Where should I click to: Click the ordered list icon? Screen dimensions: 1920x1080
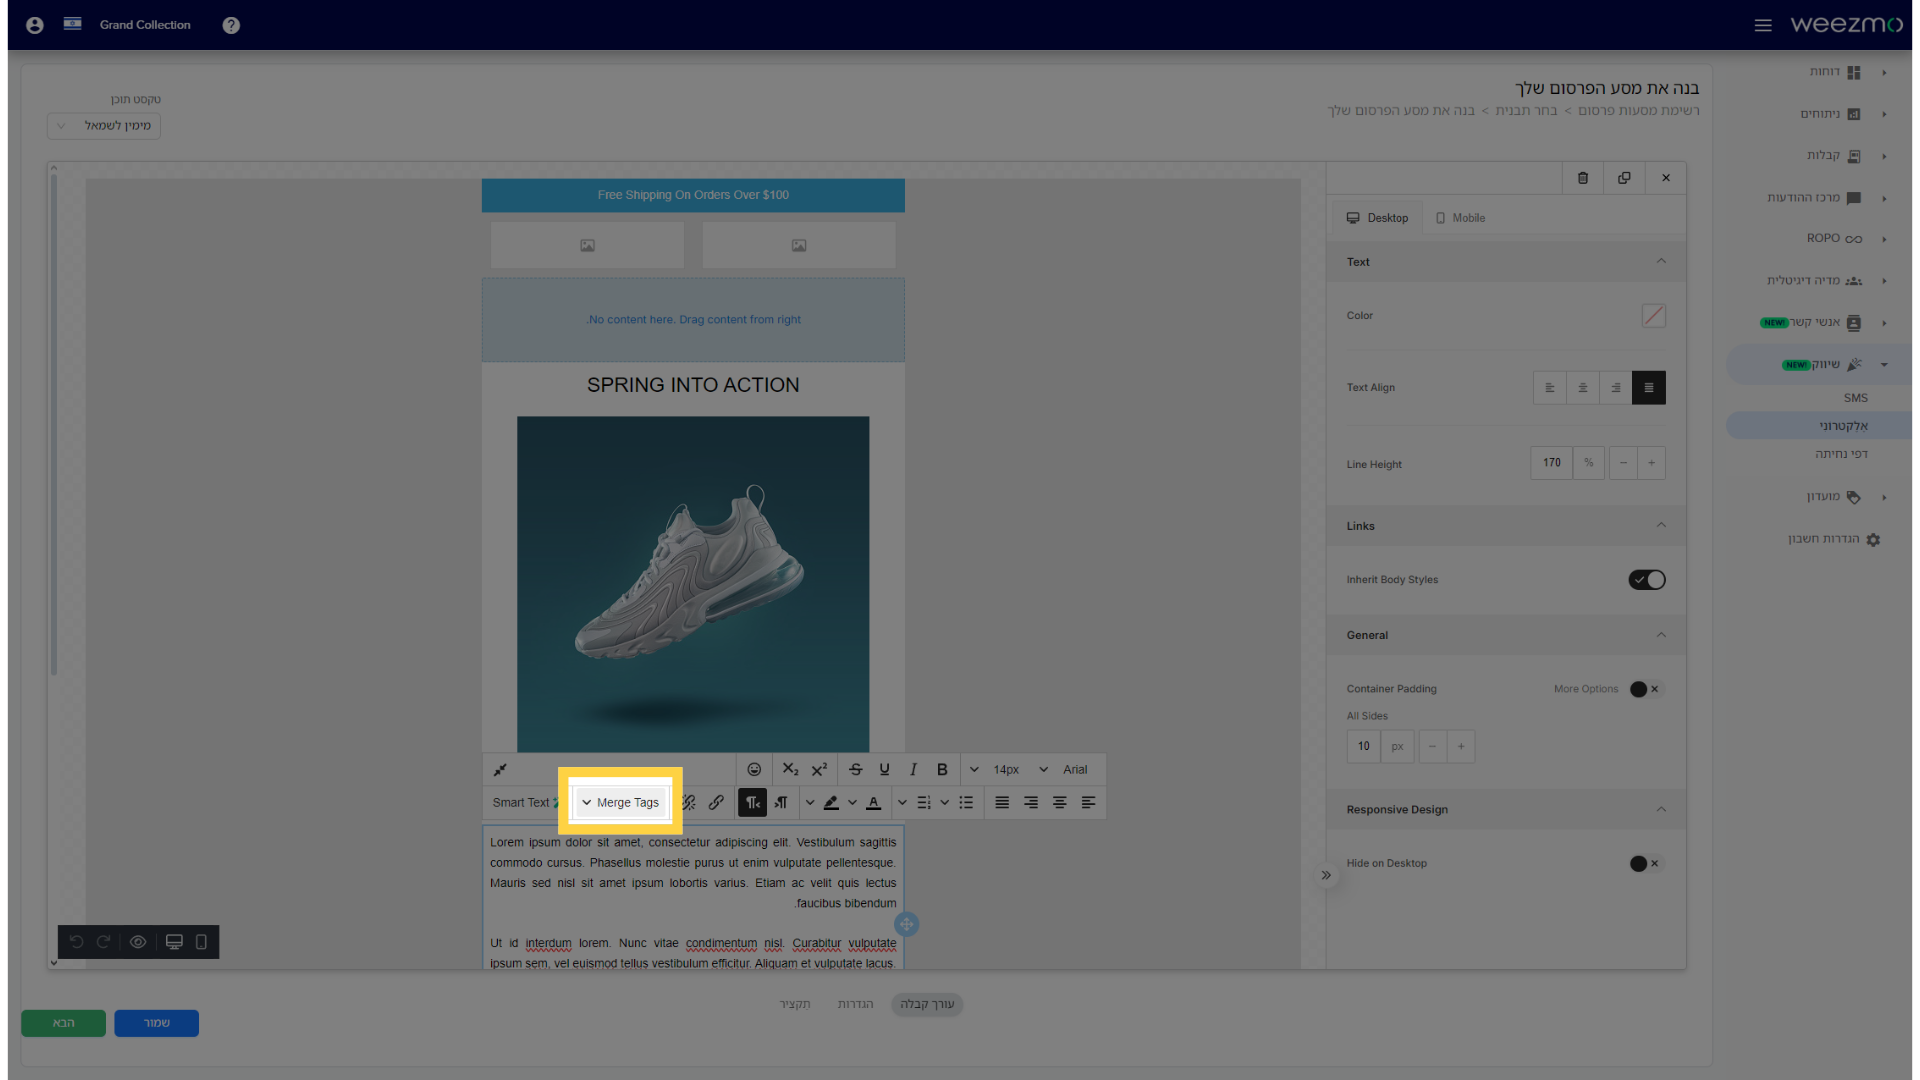pos(924,802)
